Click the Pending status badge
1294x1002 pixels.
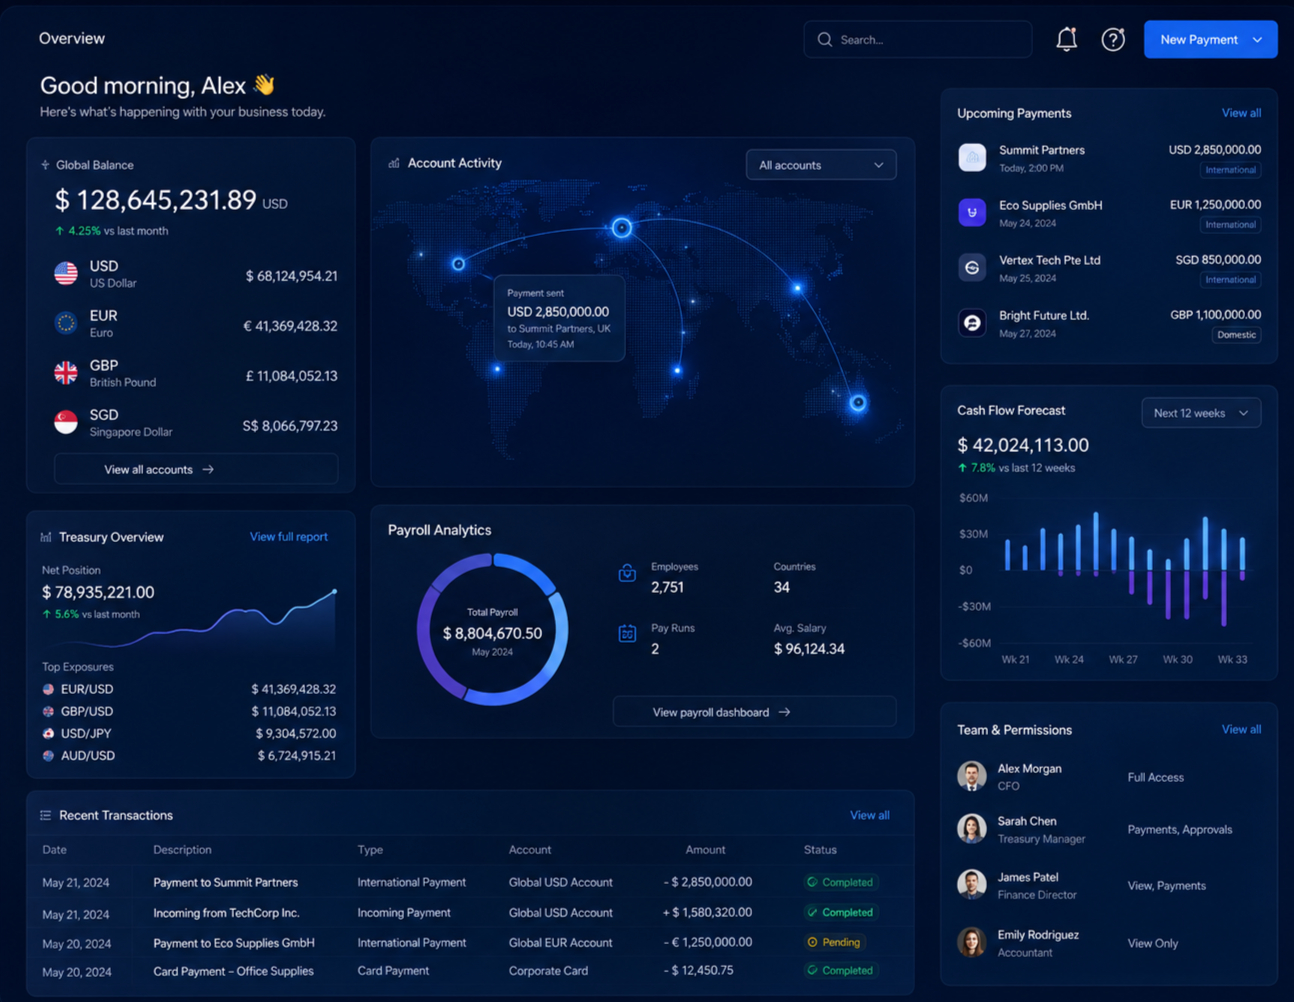click(834, 942)
